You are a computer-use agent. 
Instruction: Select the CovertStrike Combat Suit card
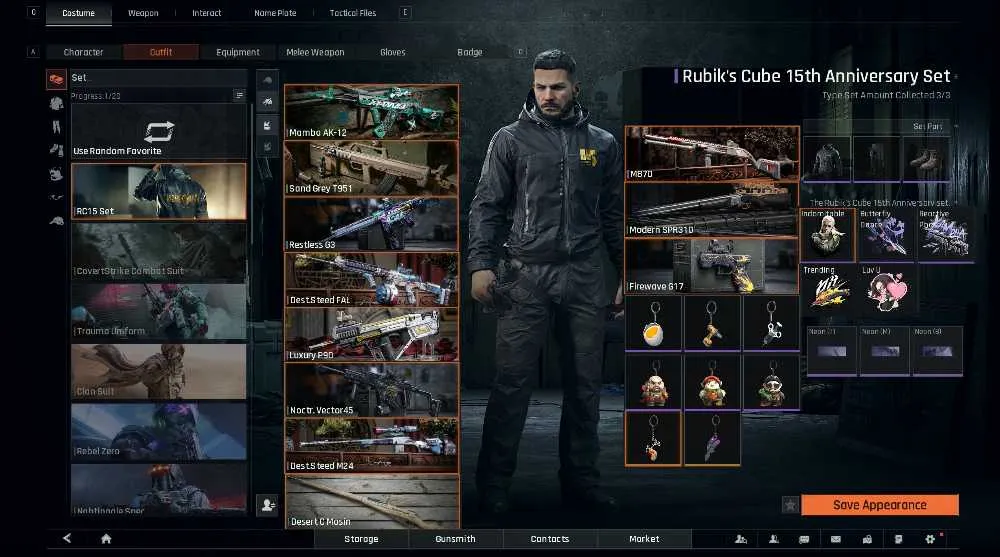click(x=159, y=252)
